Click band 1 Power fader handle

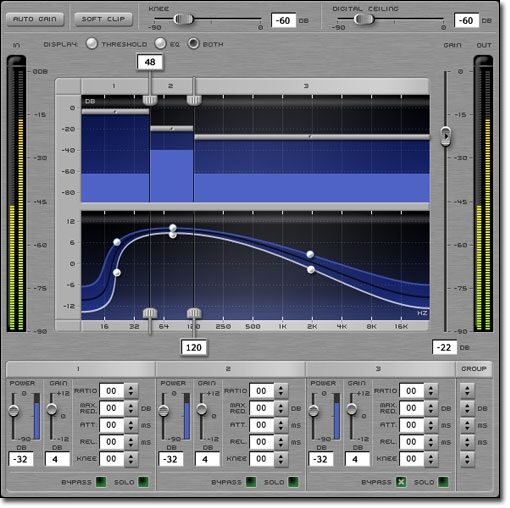pyautogui.click(x=13, y=410)
